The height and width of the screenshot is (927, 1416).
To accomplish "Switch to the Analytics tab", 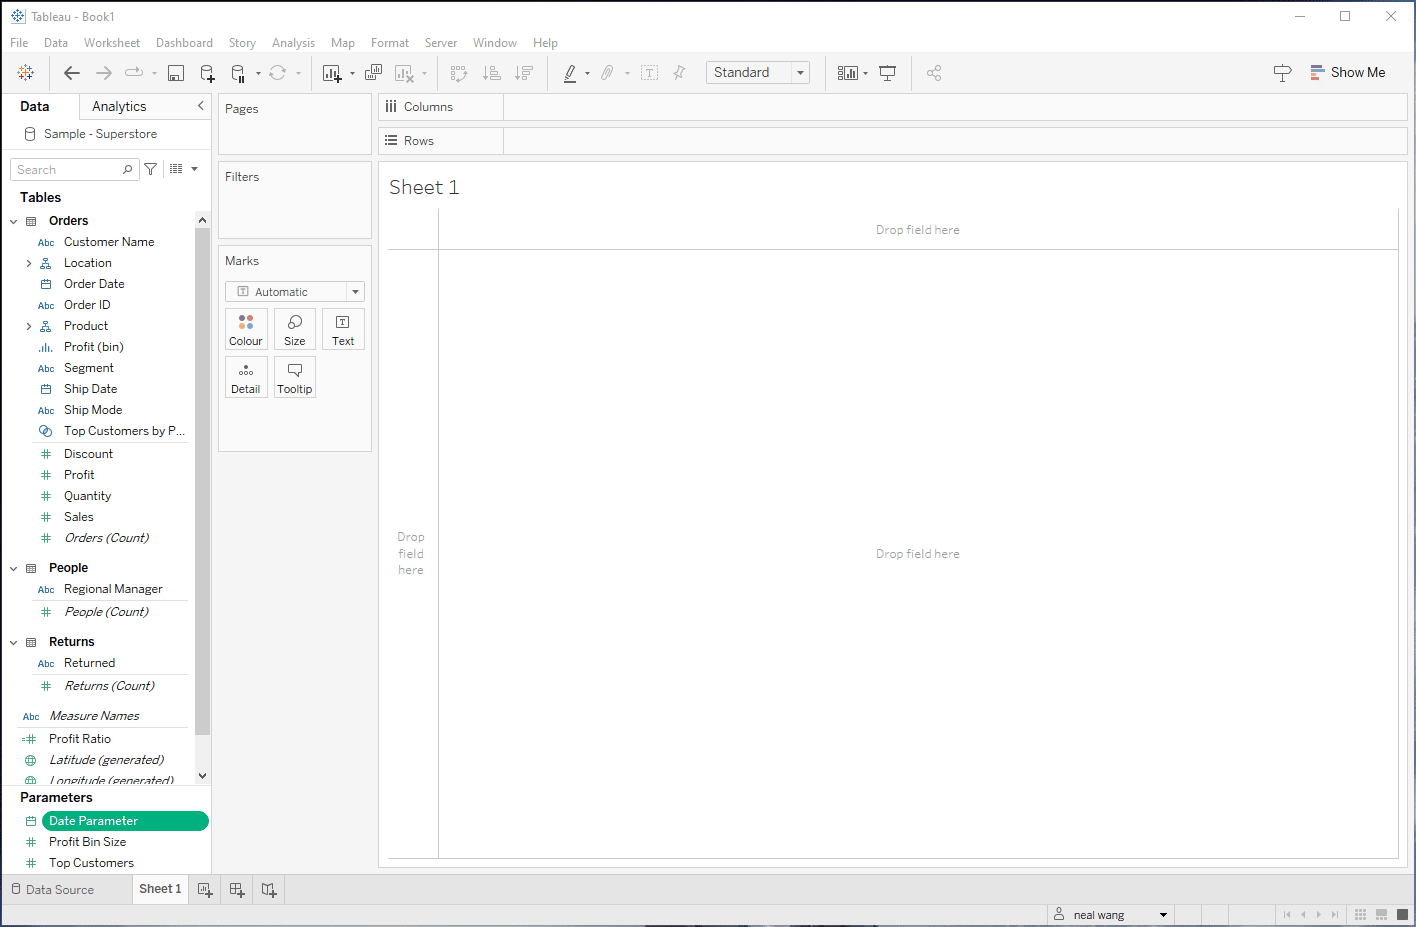I will pyautogui.click(x=119, y=107).
